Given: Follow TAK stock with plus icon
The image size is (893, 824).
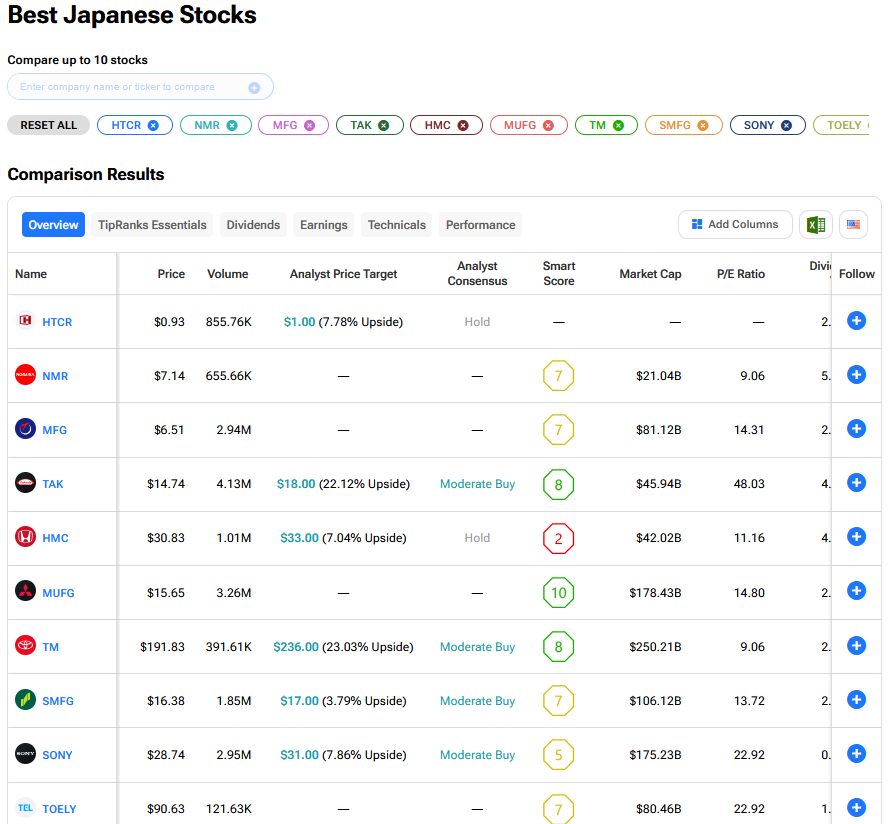Looking at the screenshot, I should point(856,483).
